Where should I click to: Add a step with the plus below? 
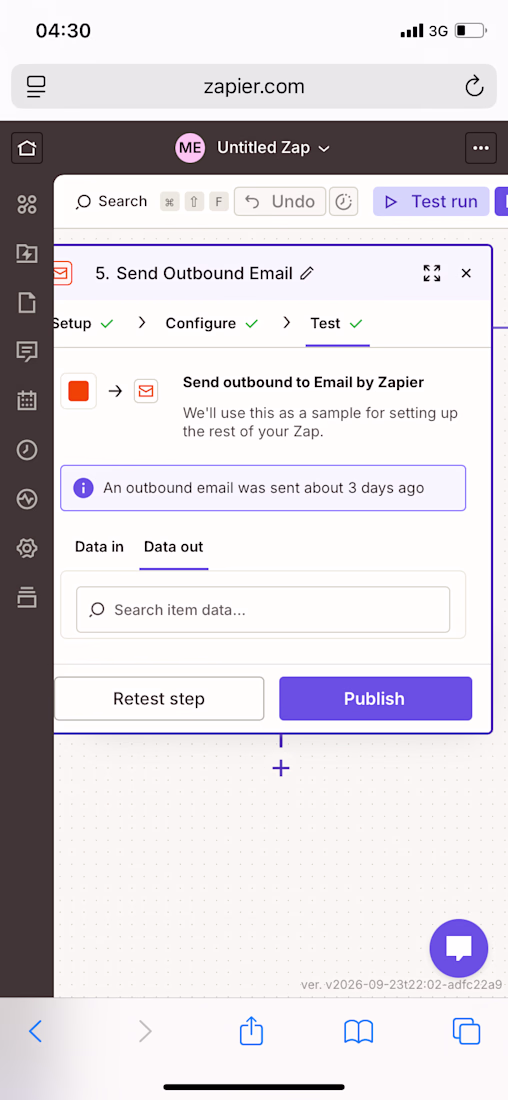[281, 768]
